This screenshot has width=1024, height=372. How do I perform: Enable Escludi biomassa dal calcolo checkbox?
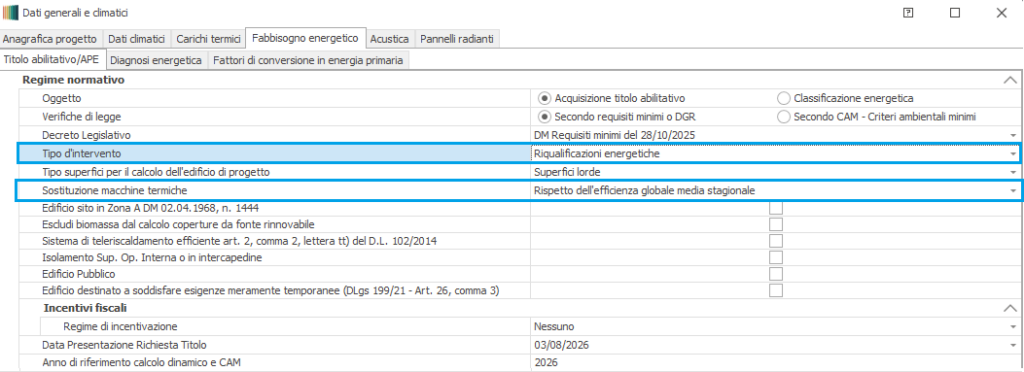(x=776, y=225)
